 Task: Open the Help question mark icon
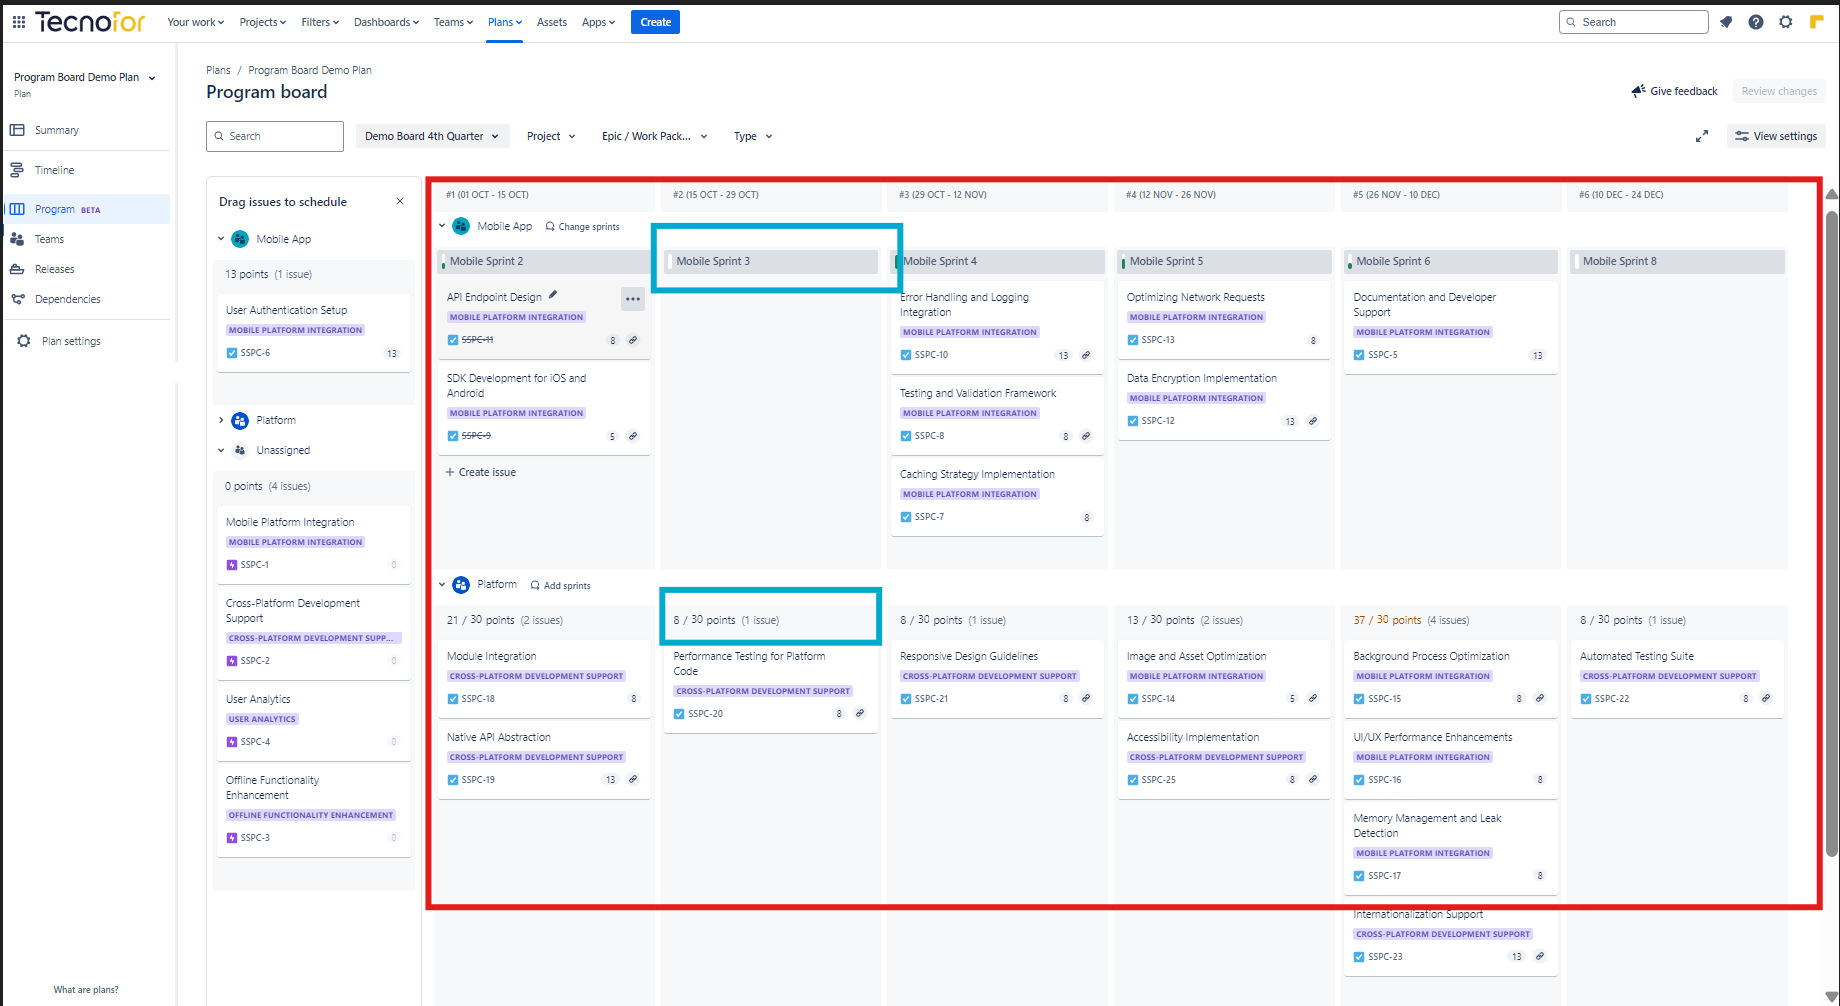coord(1756,22)
